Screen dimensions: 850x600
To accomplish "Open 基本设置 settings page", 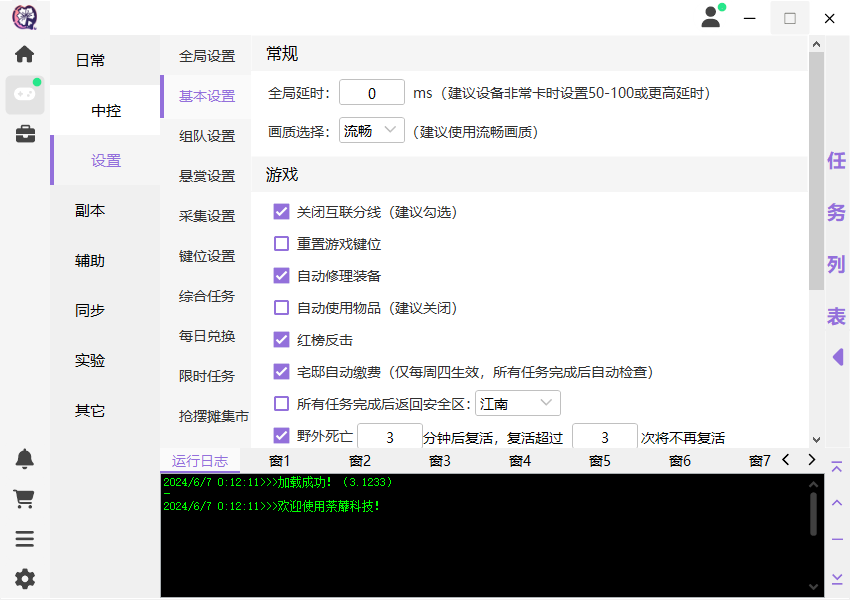I will (207, 96).
